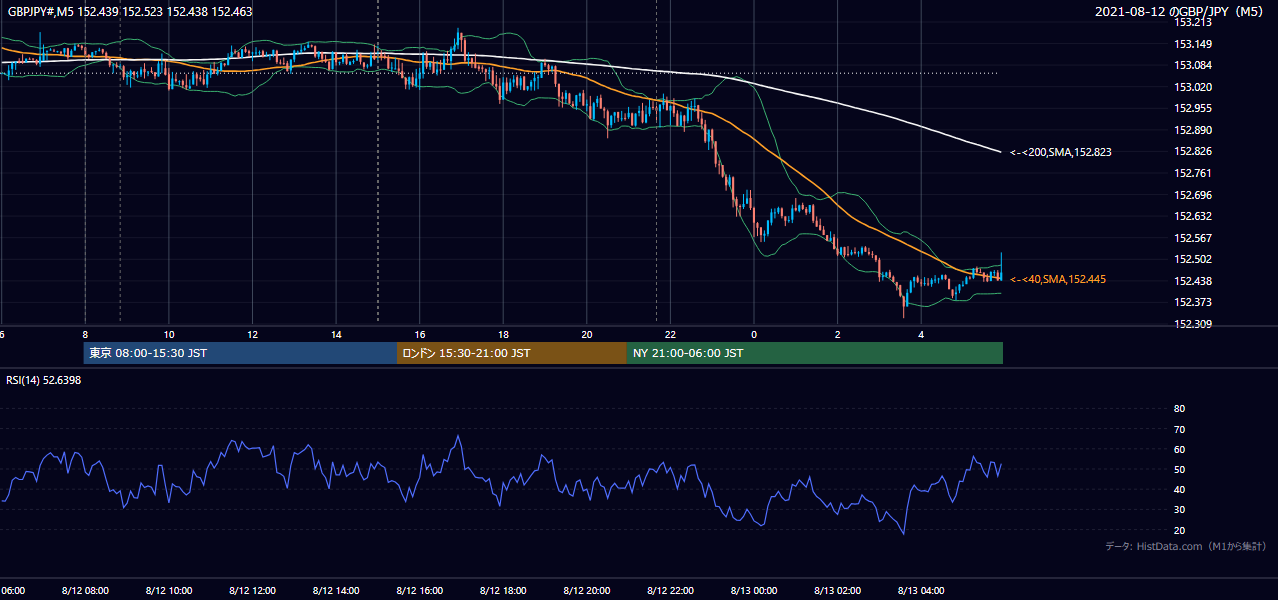Click price axis label 152.890
The image size is (1278, 600).
1193,130
